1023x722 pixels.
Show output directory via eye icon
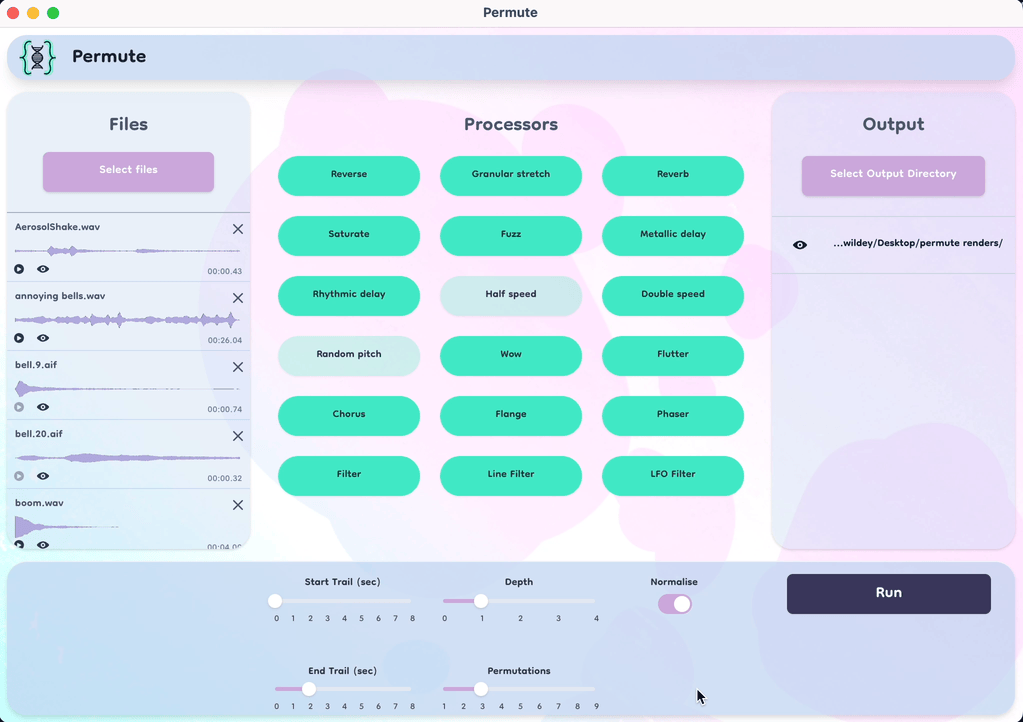pos(800,245)
